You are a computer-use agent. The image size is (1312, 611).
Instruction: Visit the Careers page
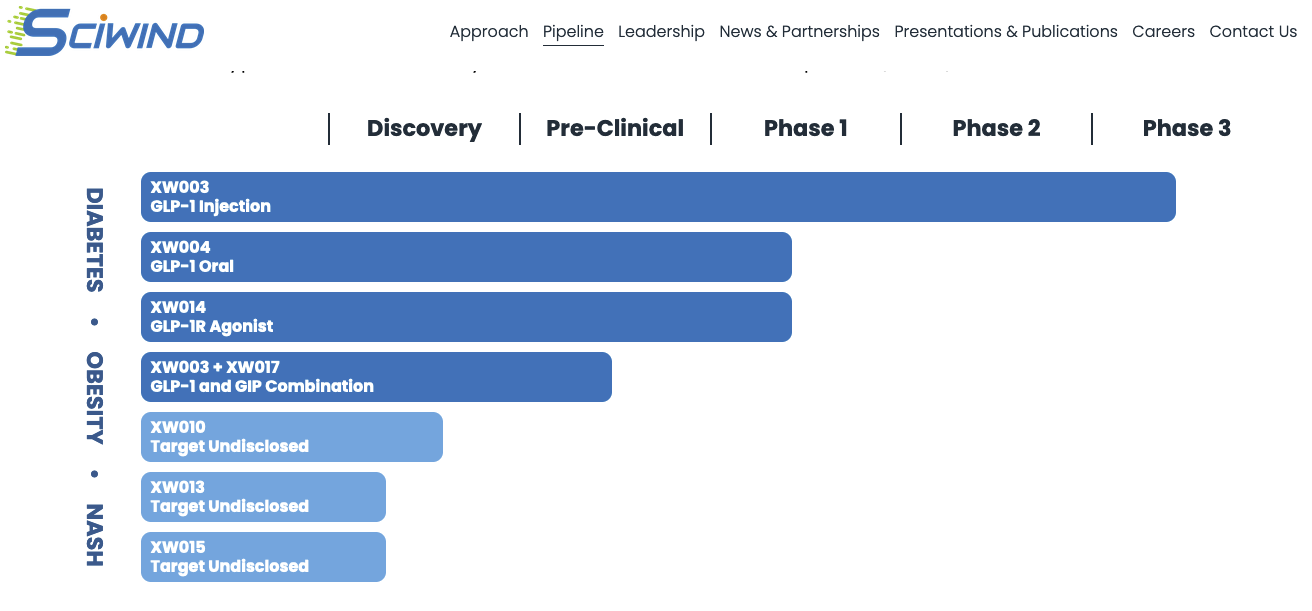click(1163, 32)
